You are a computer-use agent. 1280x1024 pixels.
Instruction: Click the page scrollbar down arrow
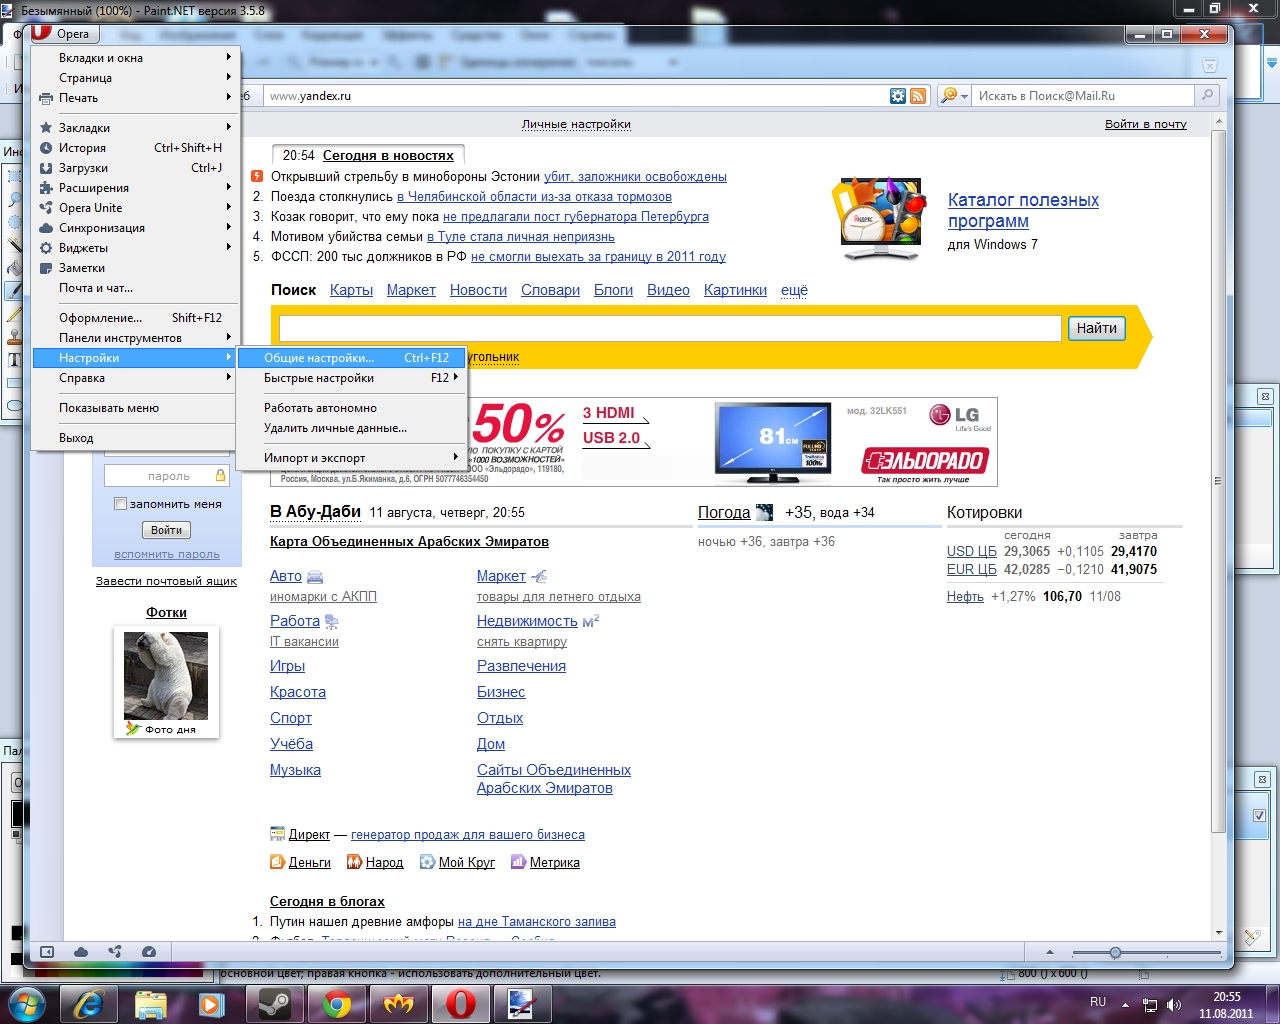coord(1219,932)
